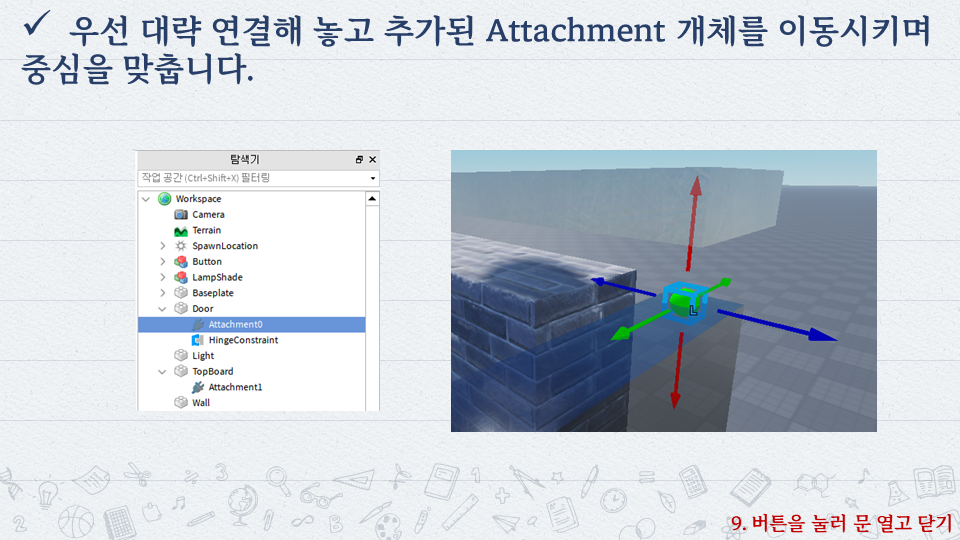This screenshot has width=960, height=540.
Task: Click the Attachment0 icon
Action: [x=197, y=324]
